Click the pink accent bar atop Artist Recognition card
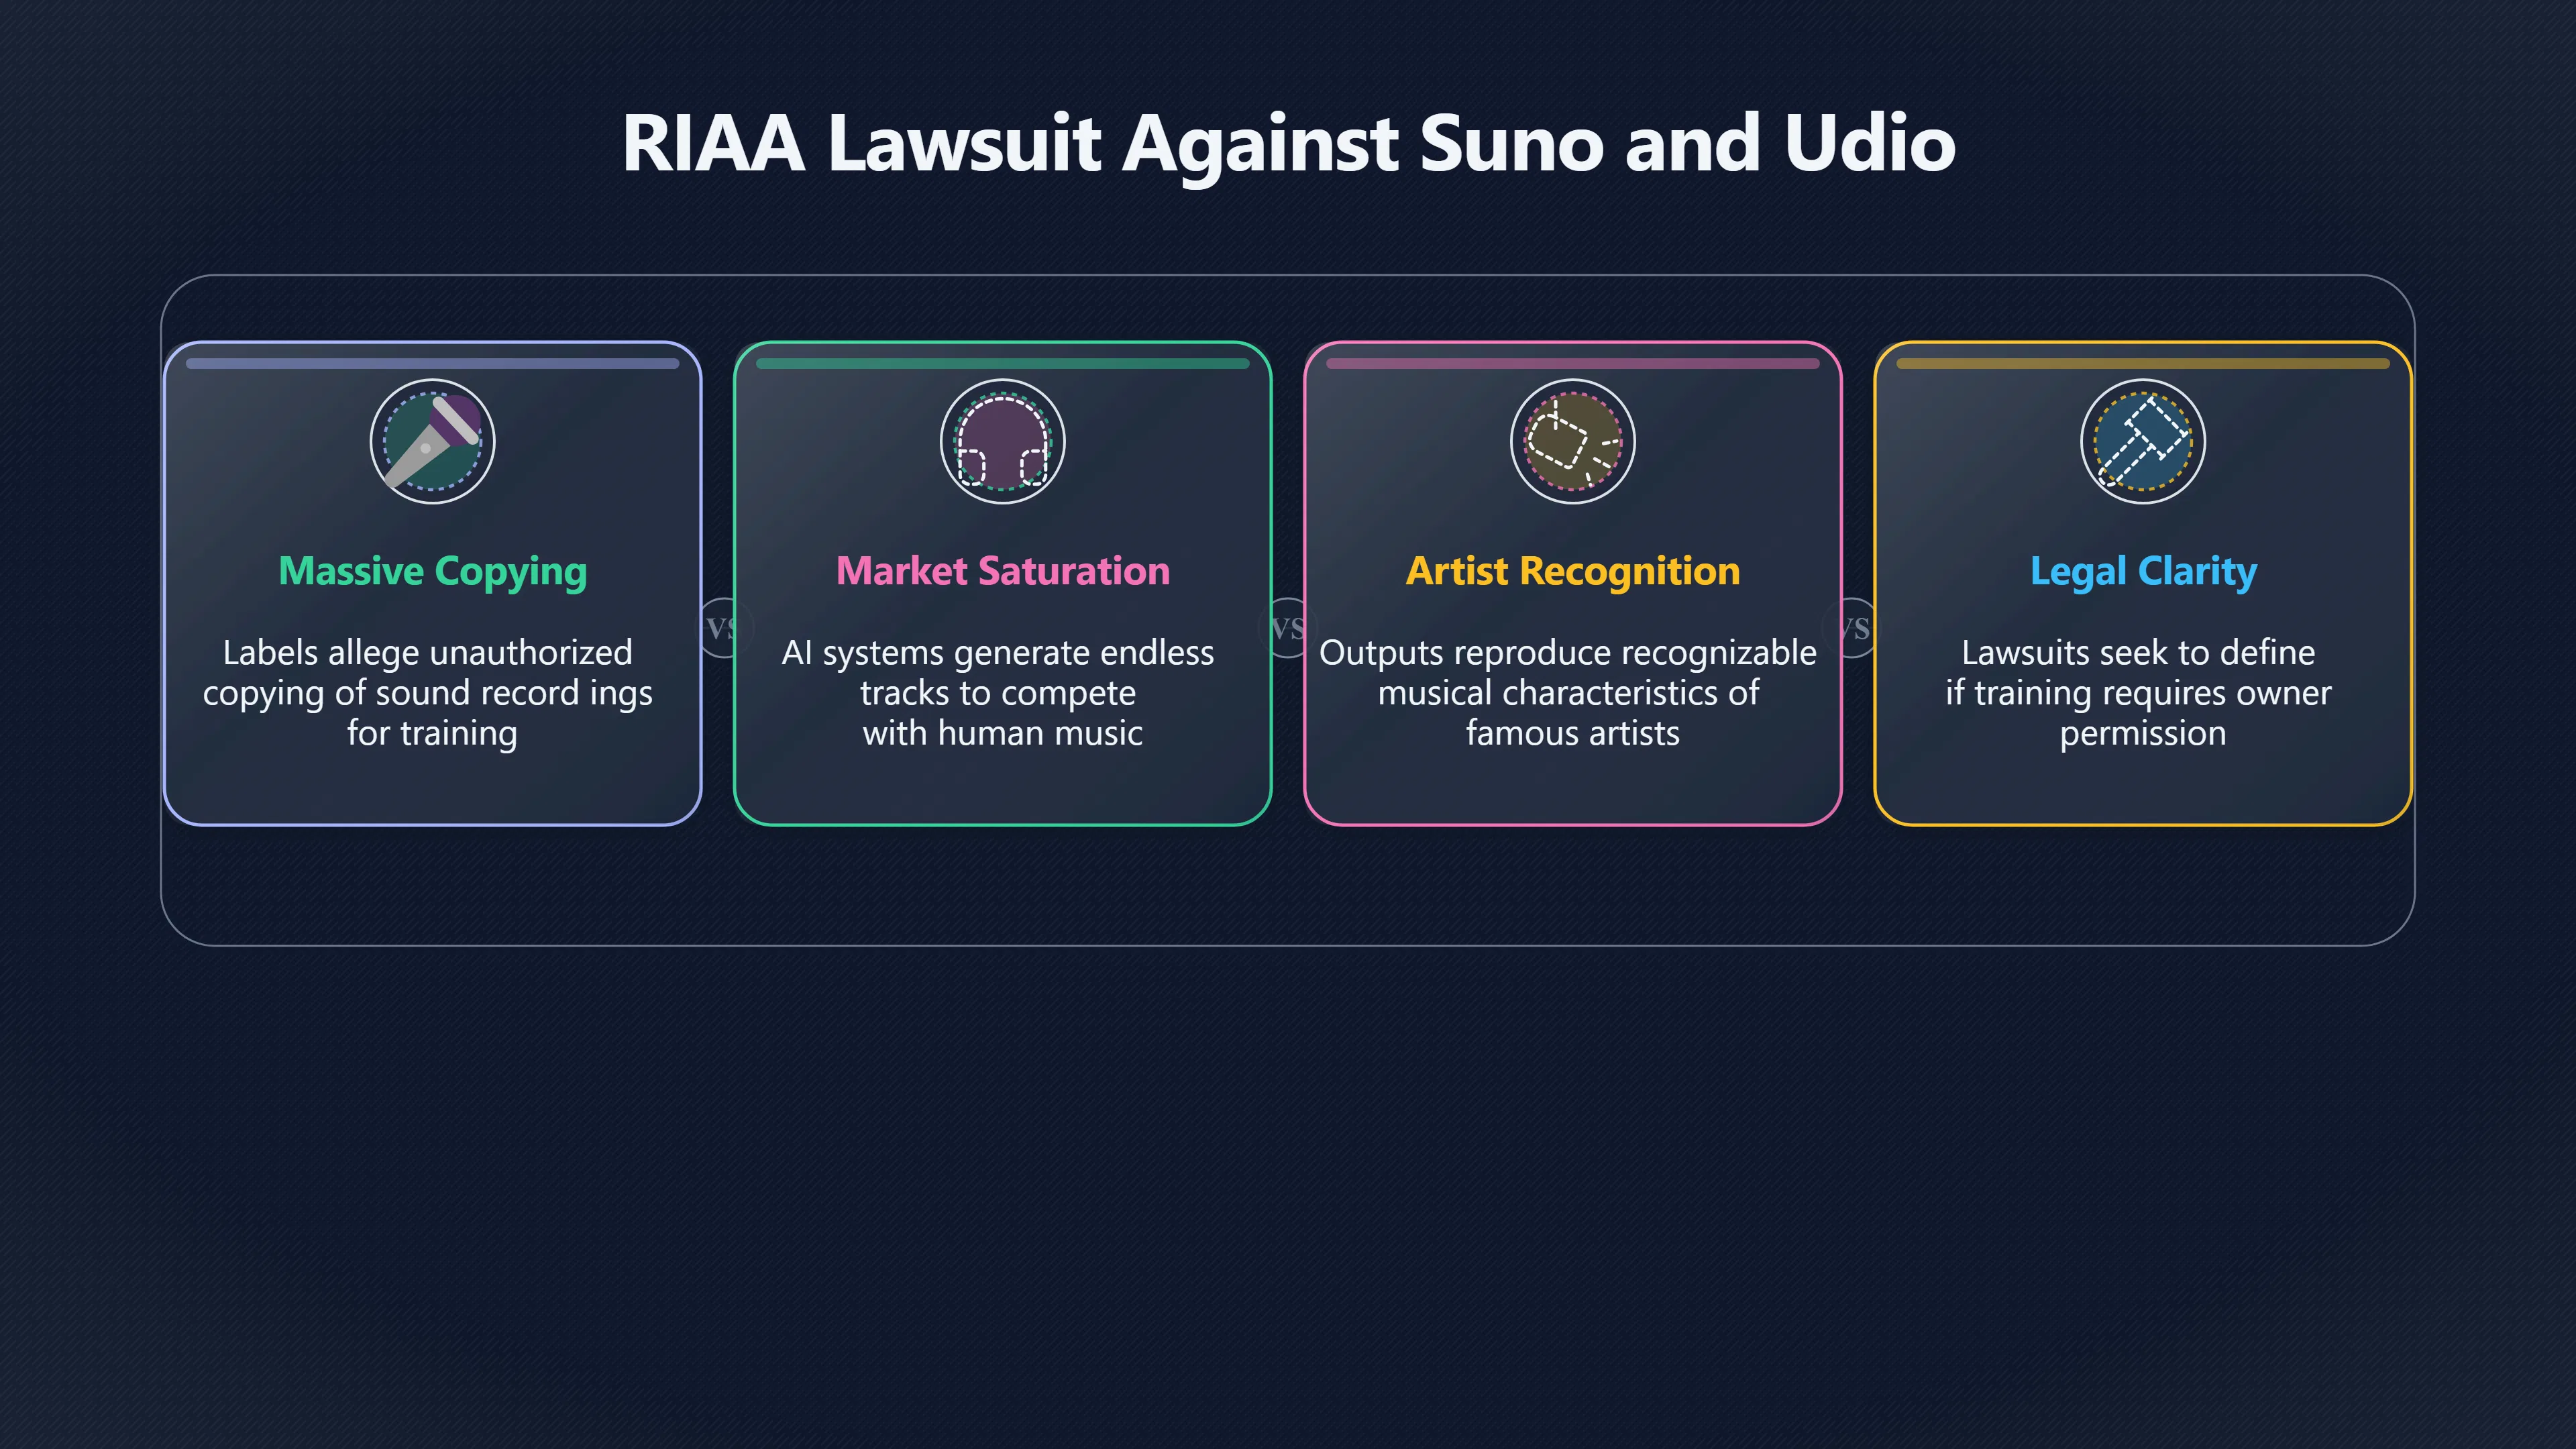 (x=1572, y=364)
